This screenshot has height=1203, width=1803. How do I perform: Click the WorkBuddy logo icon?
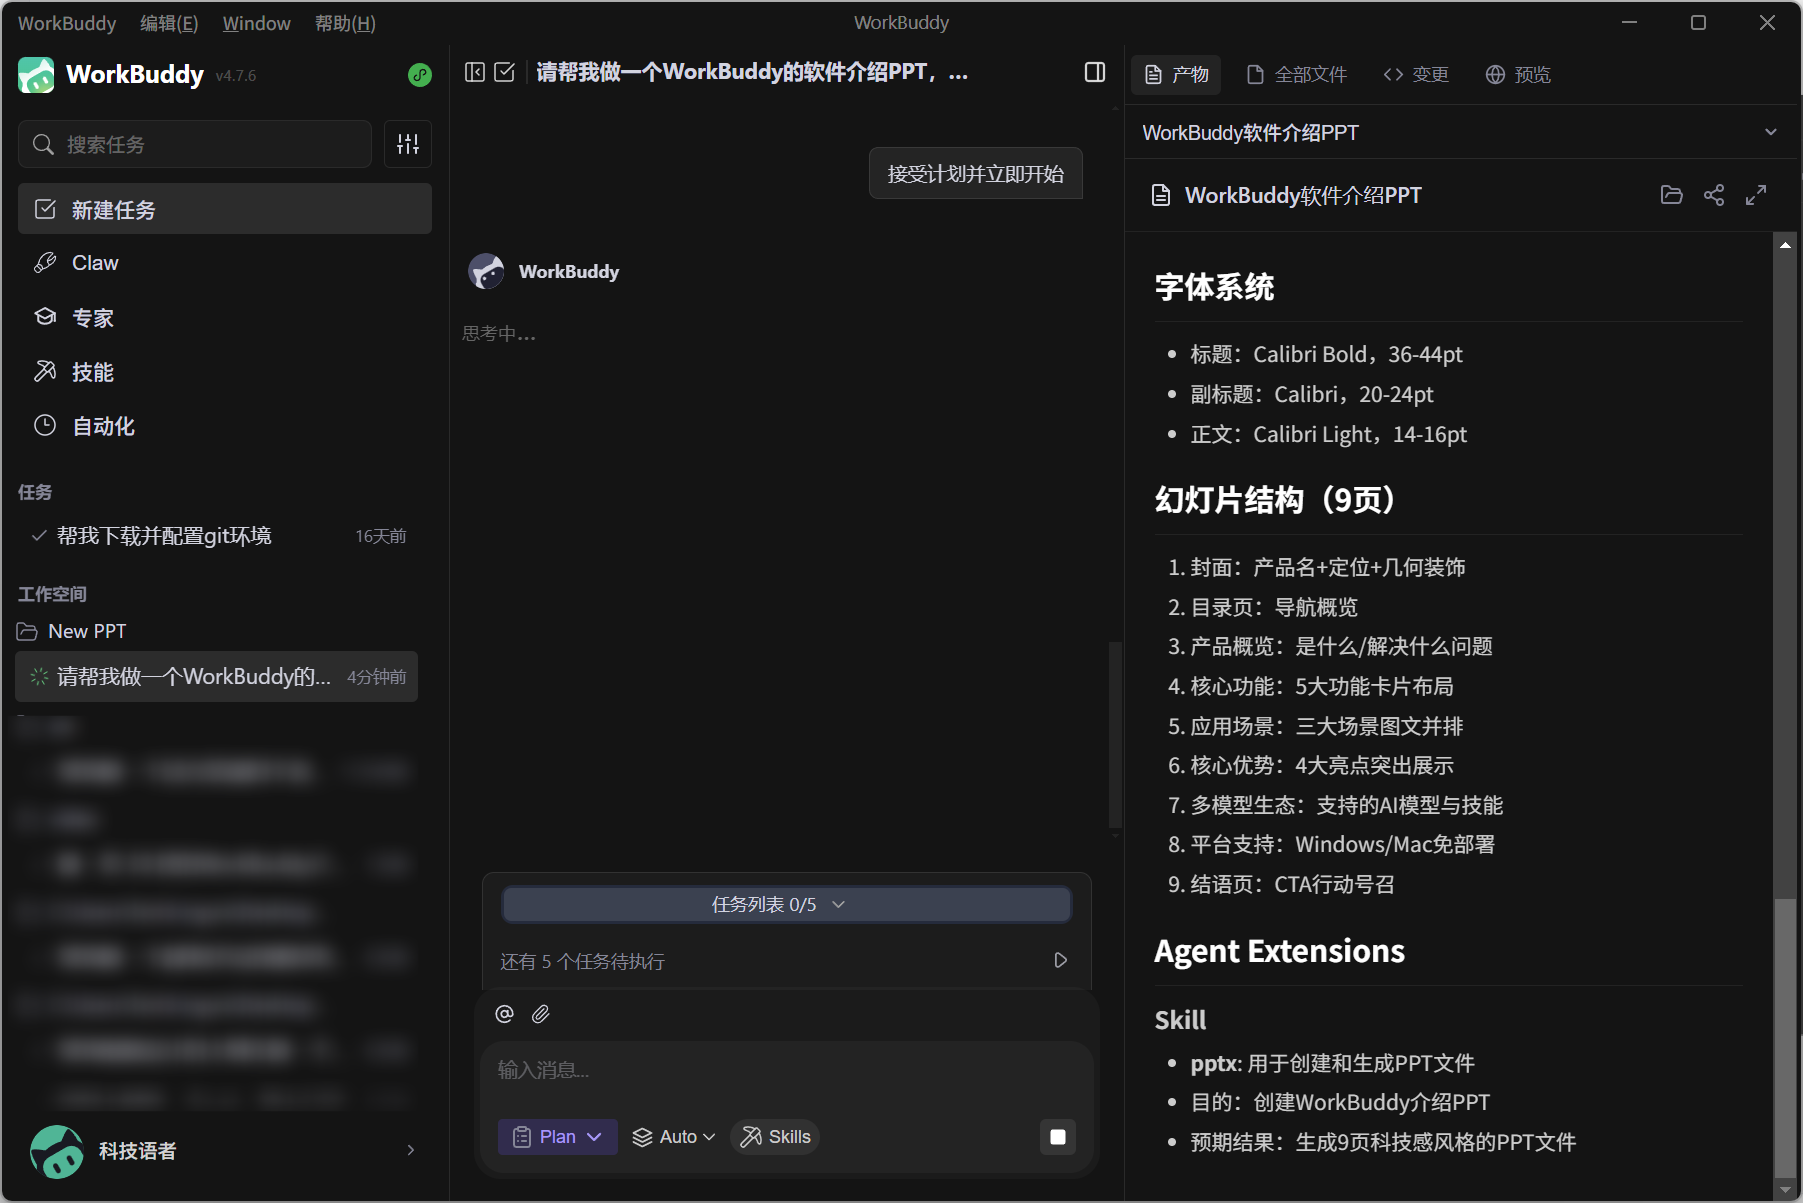[x=36, y=75]
